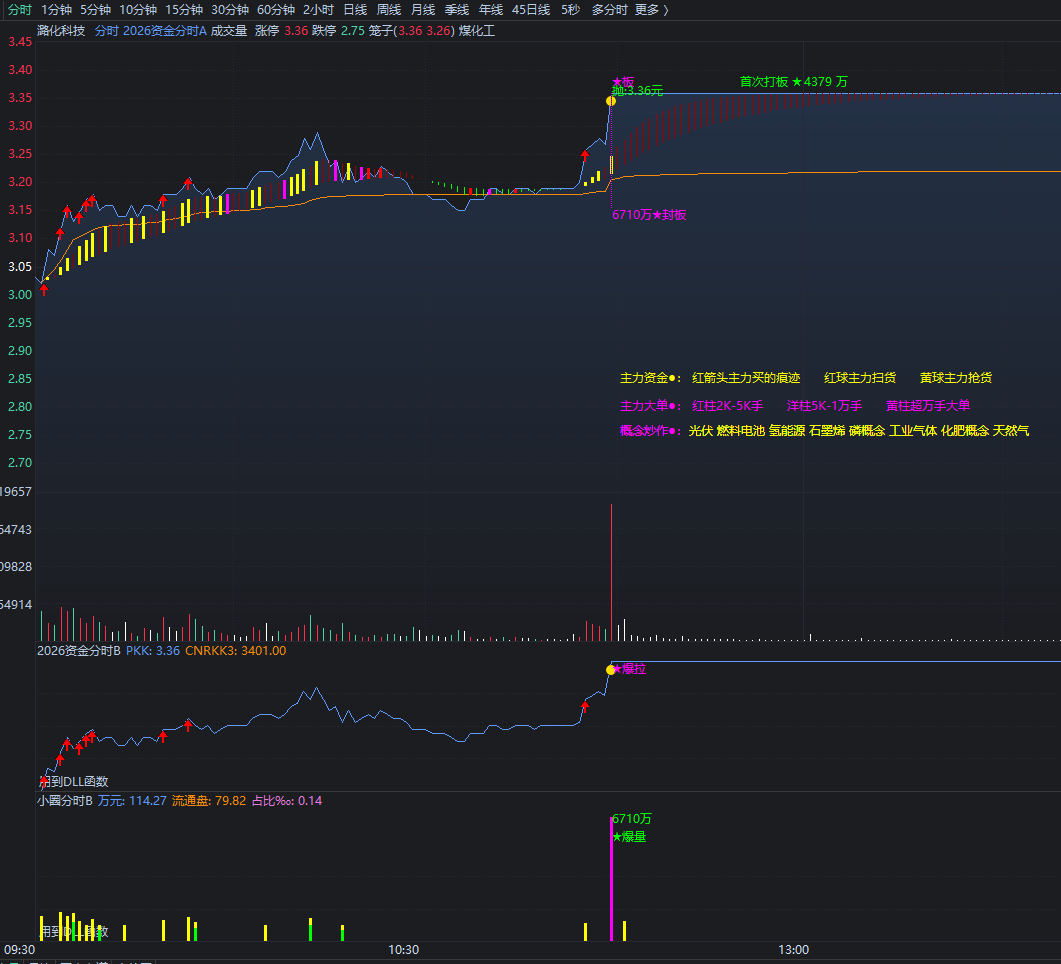The height and width of the screenshot is (964, 1061).
Task: Click the red arrow near 3.00 open
Action: (44, 290)
